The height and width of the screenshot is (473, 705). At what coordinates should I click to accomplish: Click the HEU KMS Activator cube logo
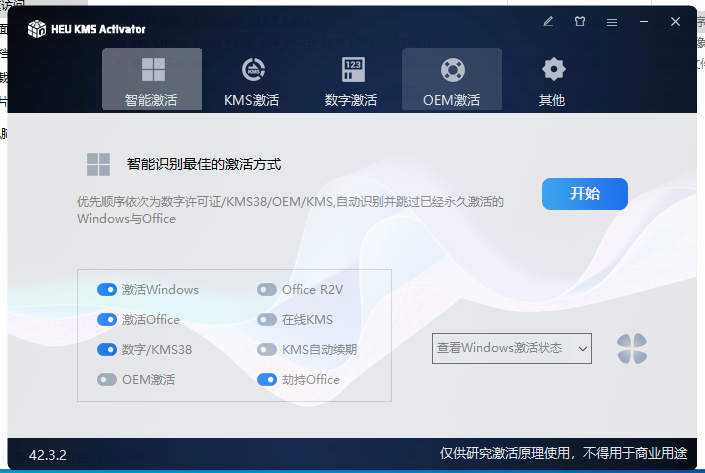[37, 29]
